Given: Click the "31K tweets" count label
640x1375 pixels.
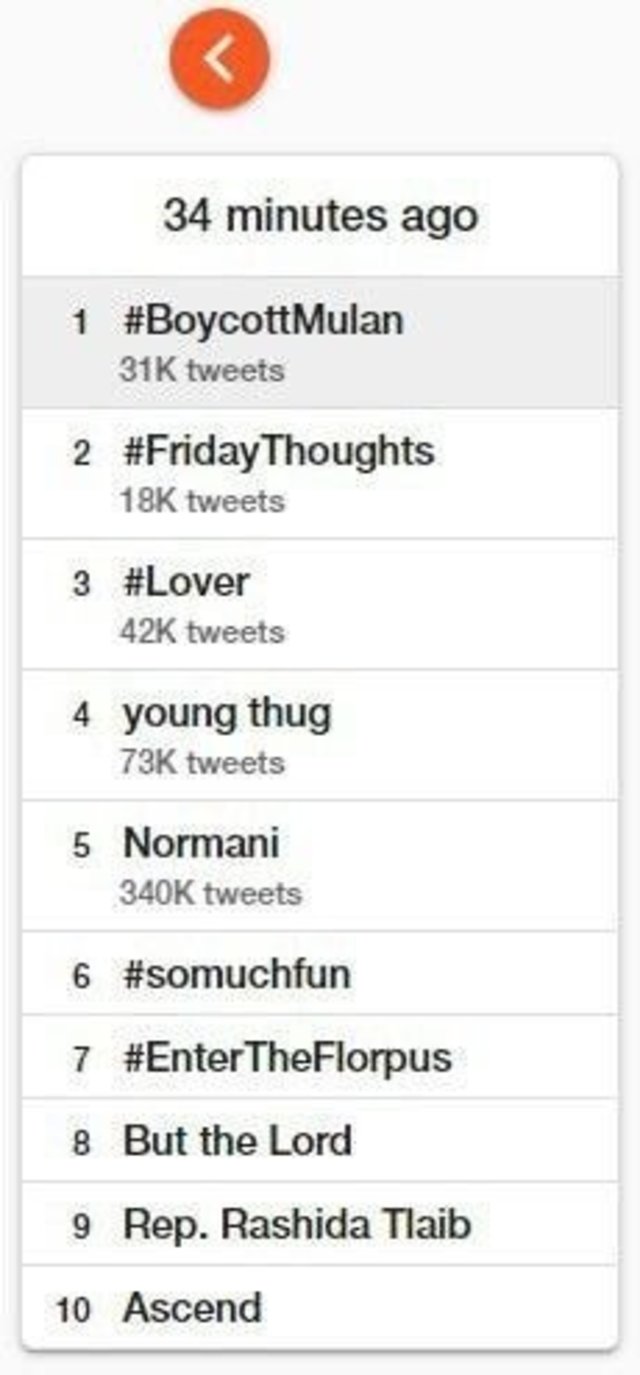Looking at the screenshot, I should click(x=202, y=370).
